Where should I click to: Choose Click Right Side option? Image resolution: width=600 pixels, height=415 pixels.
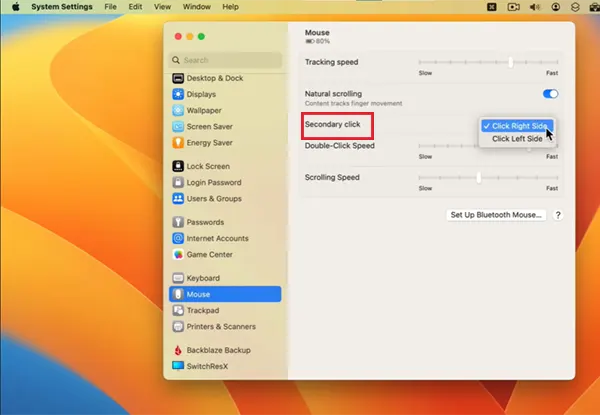517,126
